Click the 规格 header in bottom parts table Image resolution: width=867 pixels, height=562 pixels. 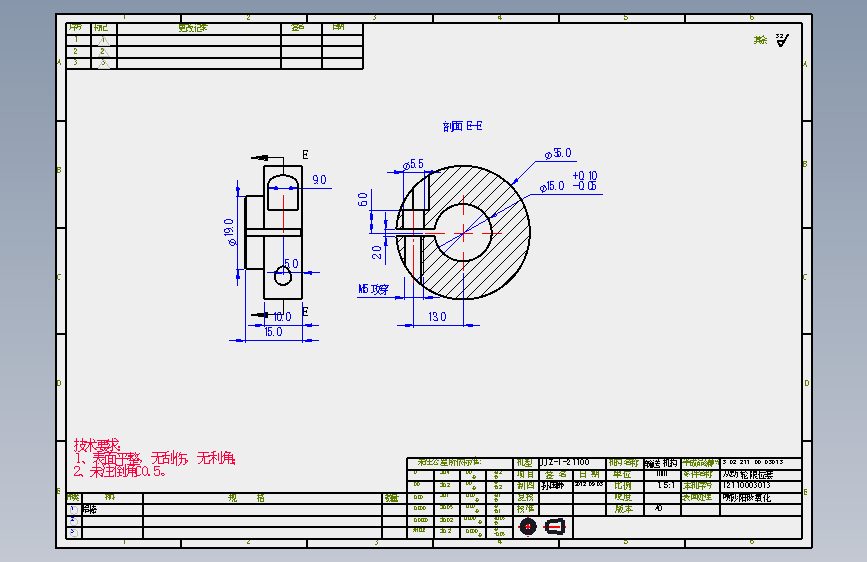coord(247,498)
